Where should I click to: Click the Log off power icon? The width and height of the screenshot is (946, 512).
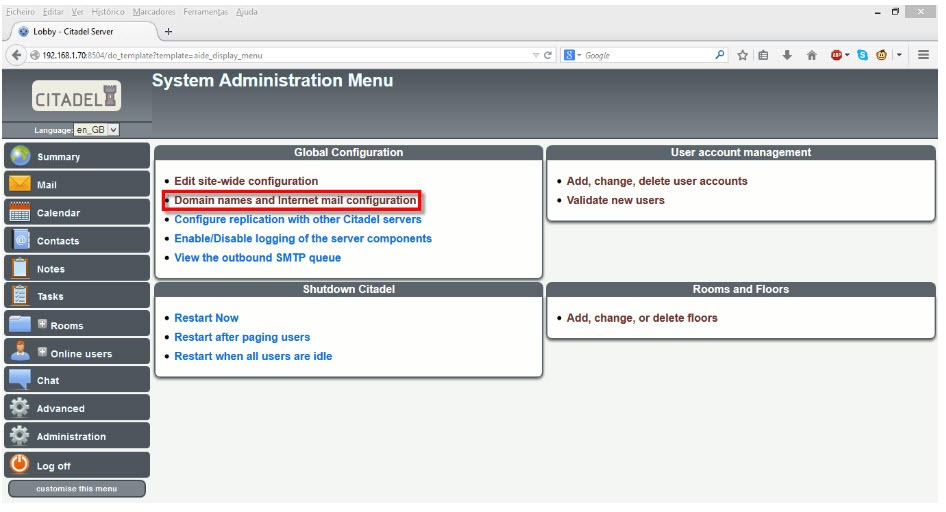(x=20, y=465)
